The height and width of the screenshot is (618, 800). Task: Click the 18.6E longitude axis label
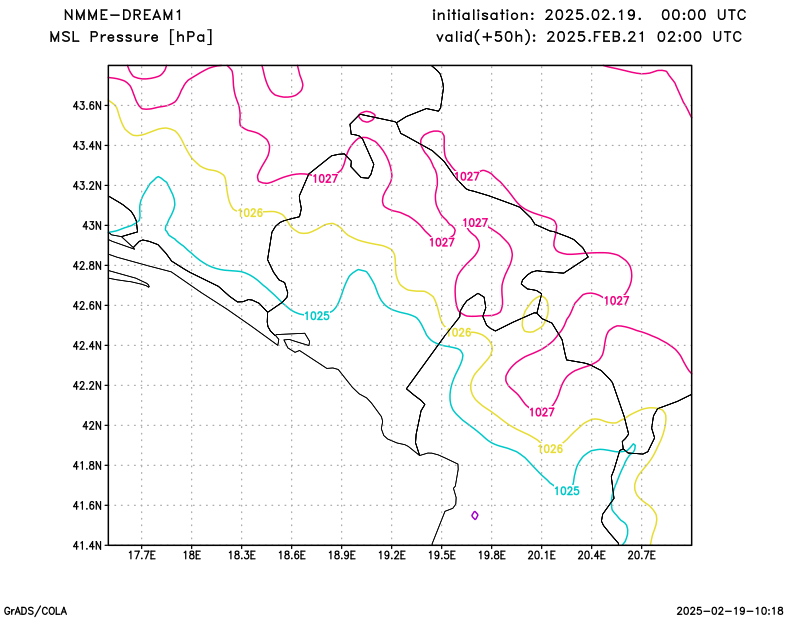pyautogui.click(x=292, y=555)
